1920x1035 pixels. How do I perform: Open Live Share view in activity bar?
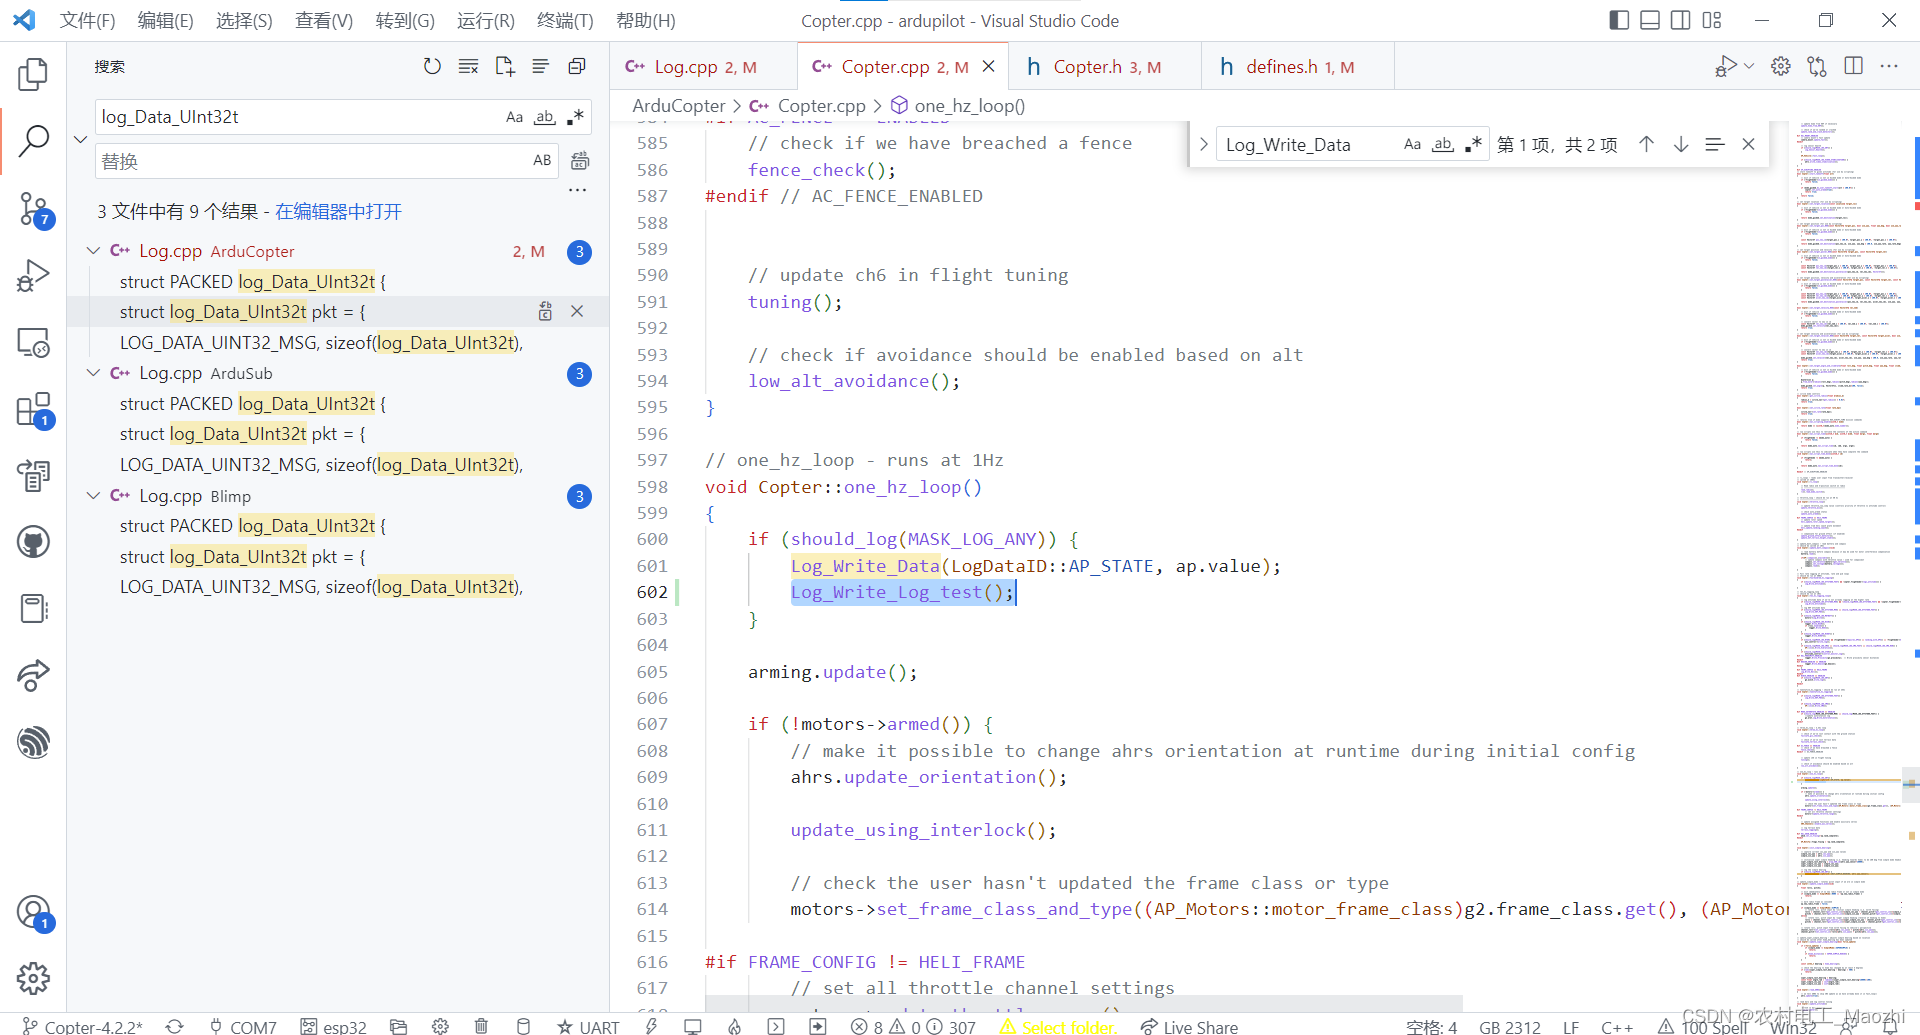(33, 675)
